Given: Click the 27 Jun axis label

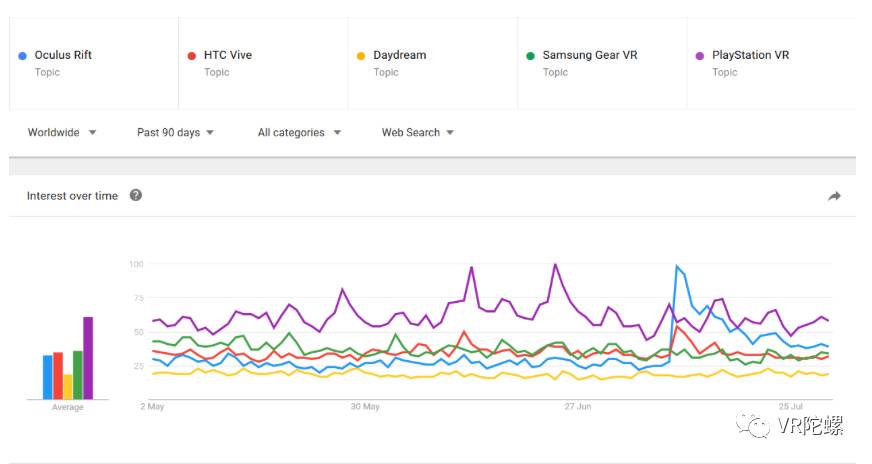Looking at the screenshot, I should (579, 407).
